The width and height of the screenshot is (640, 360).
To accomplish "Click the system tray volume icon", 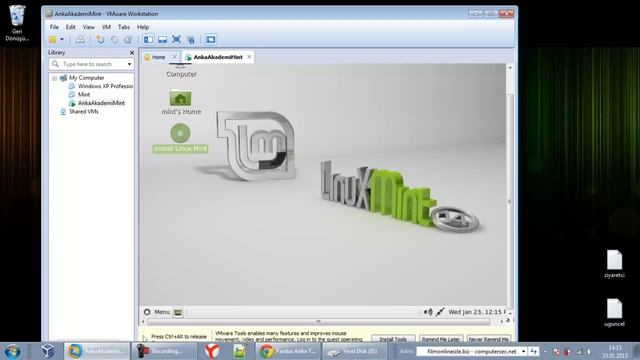I will (589, 351).
